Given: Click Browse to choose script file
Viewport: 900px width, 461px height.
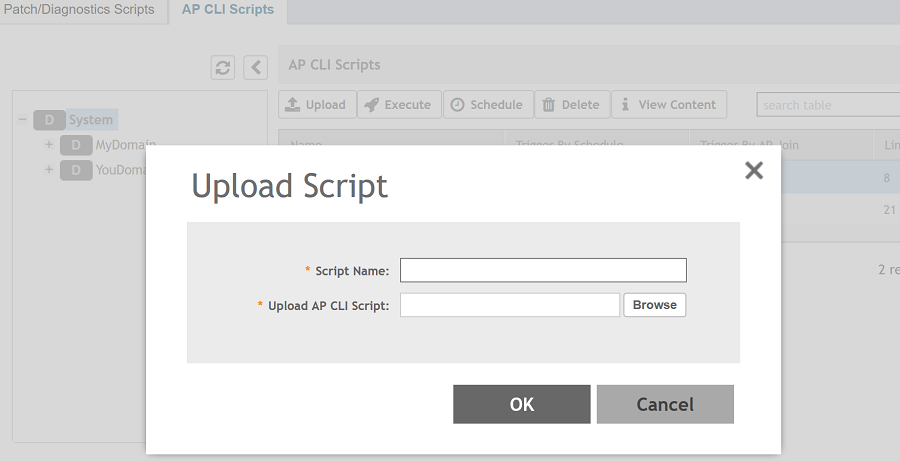Looking at the screenshot, I should tap(654, 305).
